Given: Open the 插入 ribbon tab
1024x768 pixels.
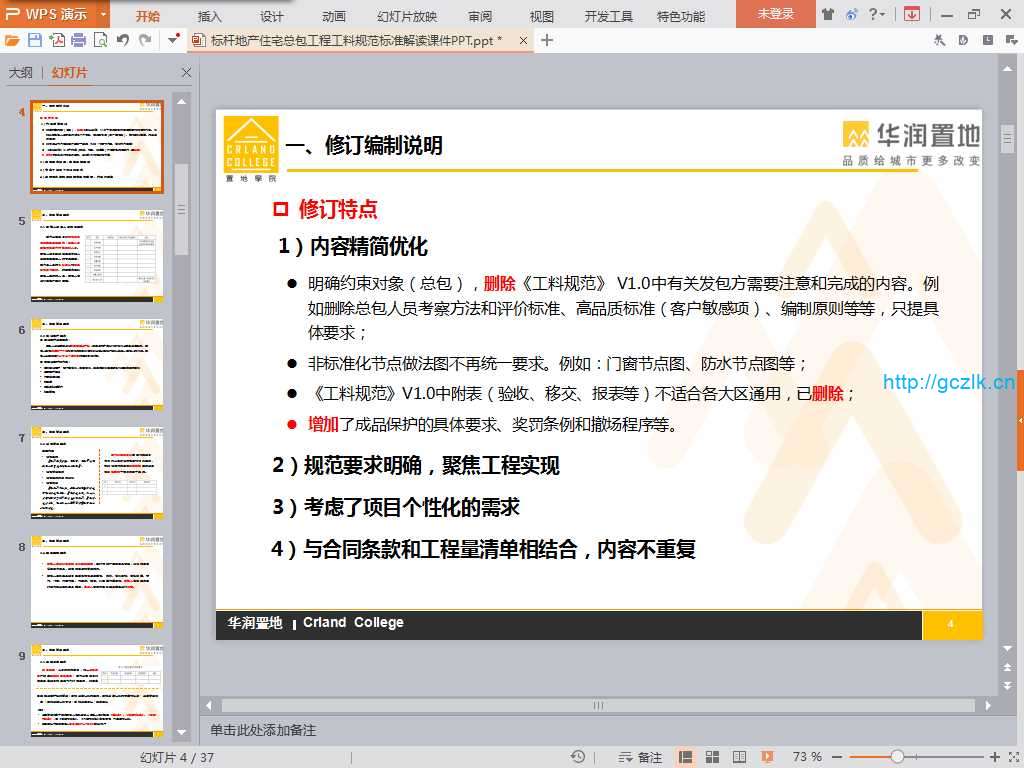Looking at the screenshot, I should 210,16.
